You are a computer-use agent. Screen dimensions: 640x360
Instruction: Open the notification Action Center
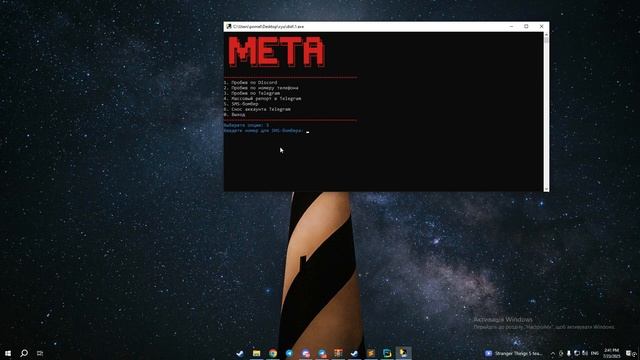630,353
